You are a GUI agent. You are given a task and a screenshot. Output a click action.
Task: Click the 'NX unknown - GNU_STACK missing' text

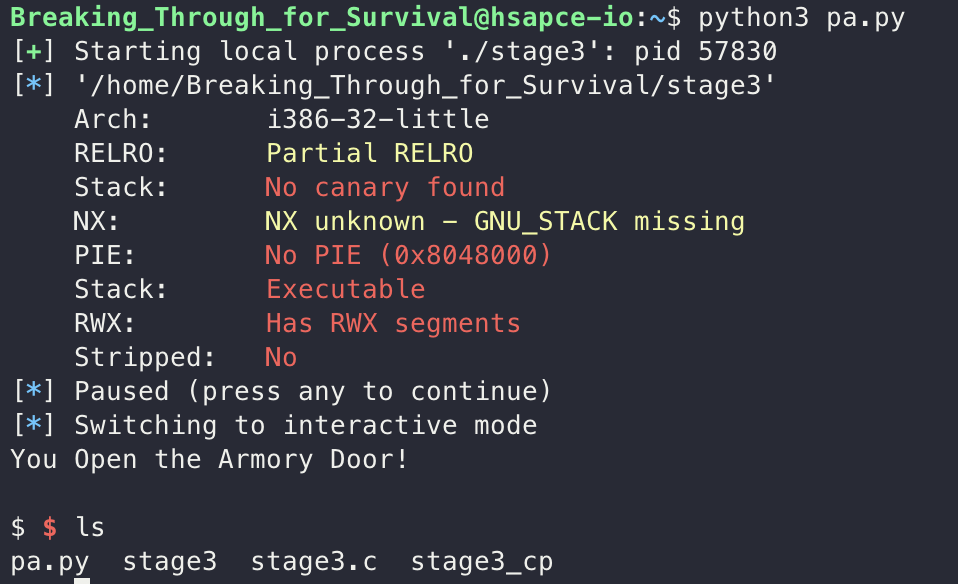click(505, 222)
